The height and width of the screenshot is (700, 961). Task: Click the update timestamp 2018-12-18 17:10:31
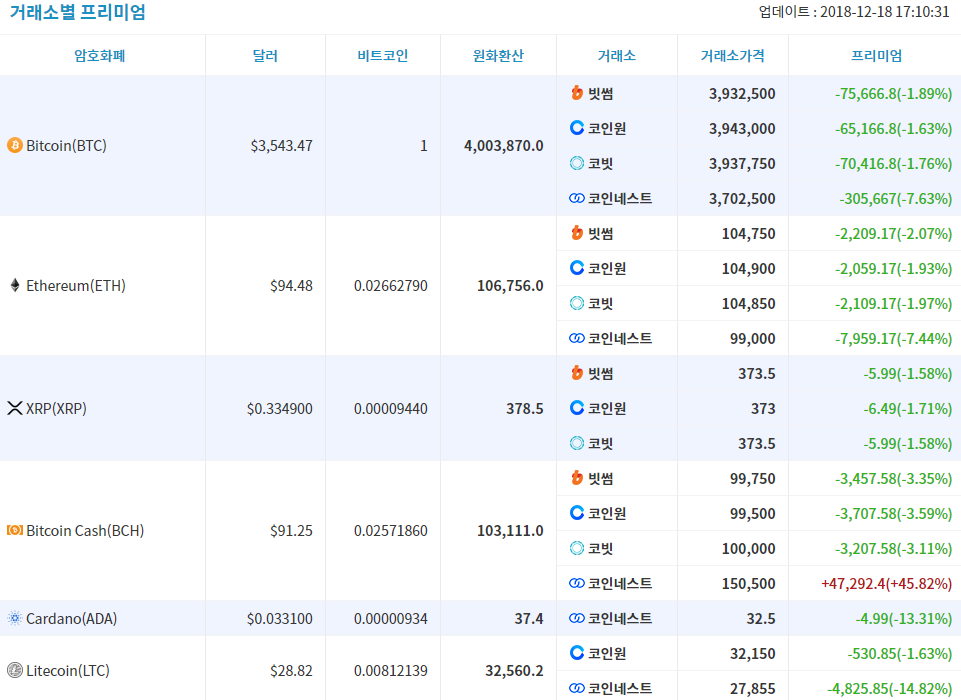tap(884, 12)
